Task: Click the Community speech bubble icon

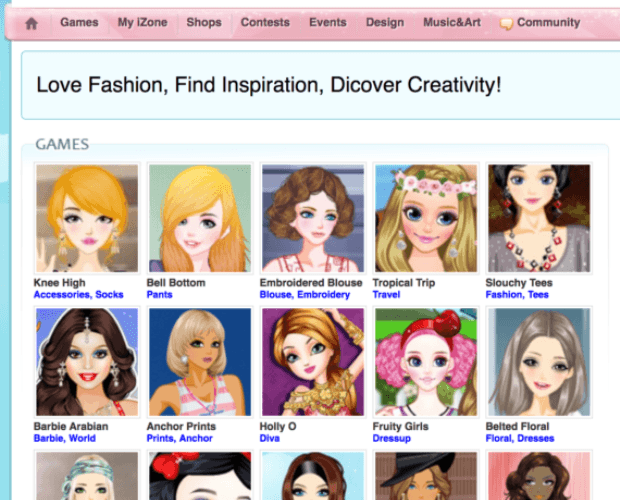Action: pyautogui.click(x=506, y=24)
